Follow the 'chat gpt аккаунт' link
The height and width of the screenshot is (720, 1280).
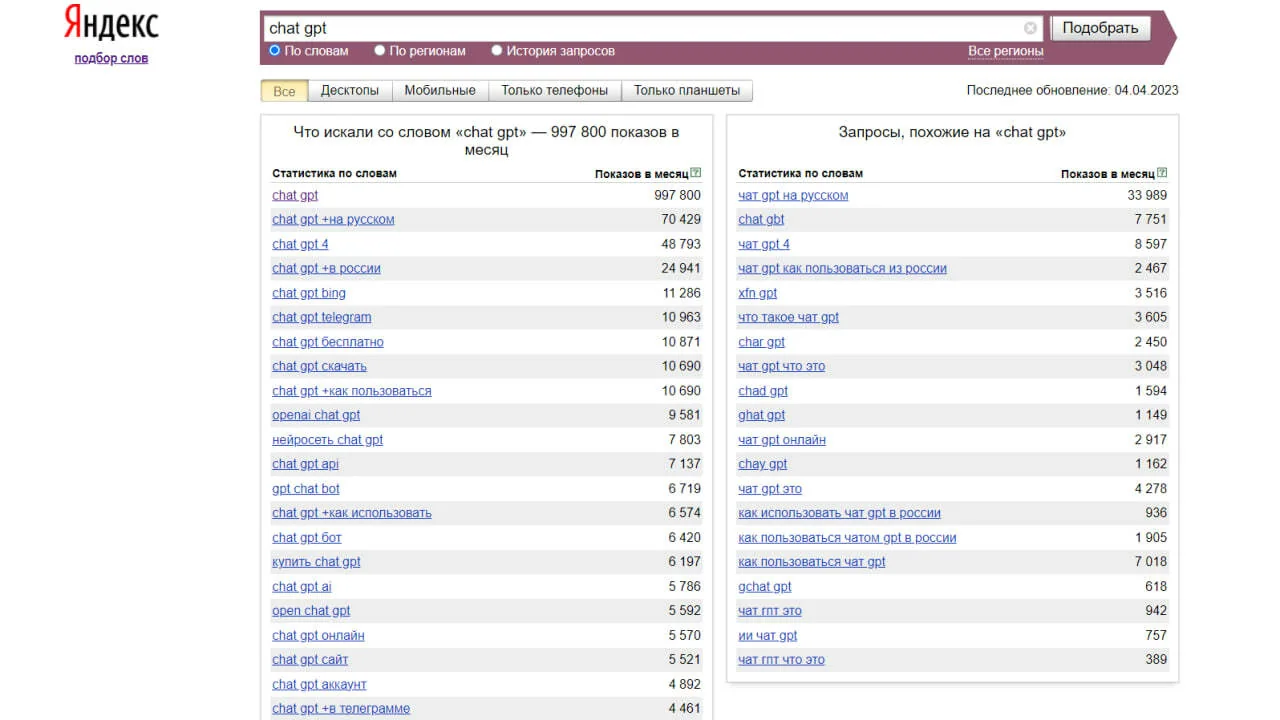click(319, 685)
